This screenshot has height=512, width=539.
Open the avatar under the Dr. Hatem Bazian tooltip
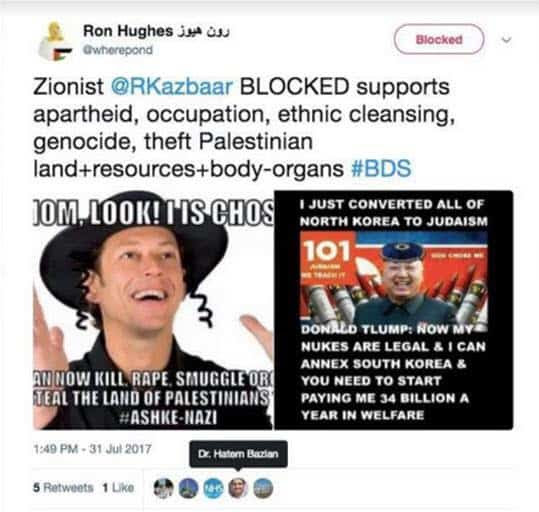238,488
